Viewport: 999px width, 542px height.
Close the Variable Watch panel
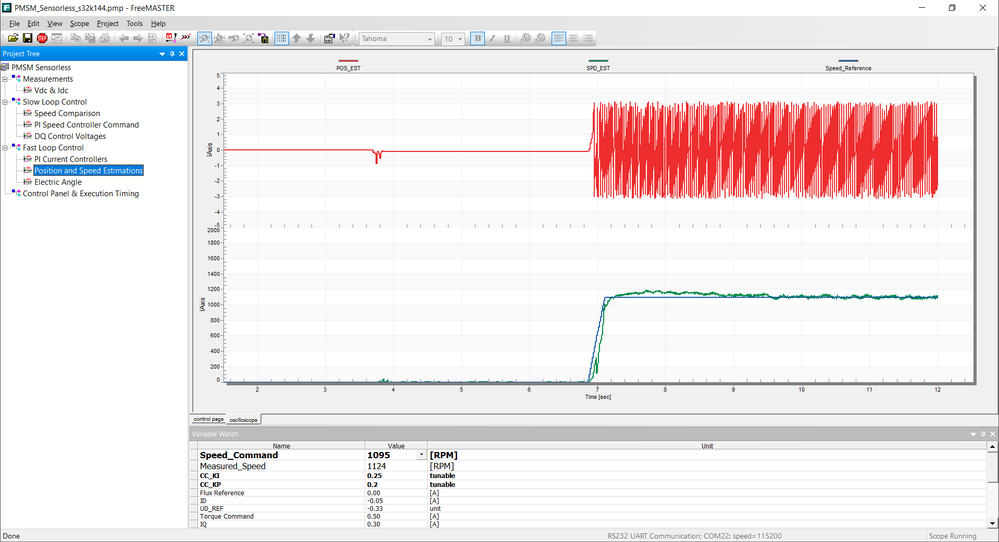(993, 434)
